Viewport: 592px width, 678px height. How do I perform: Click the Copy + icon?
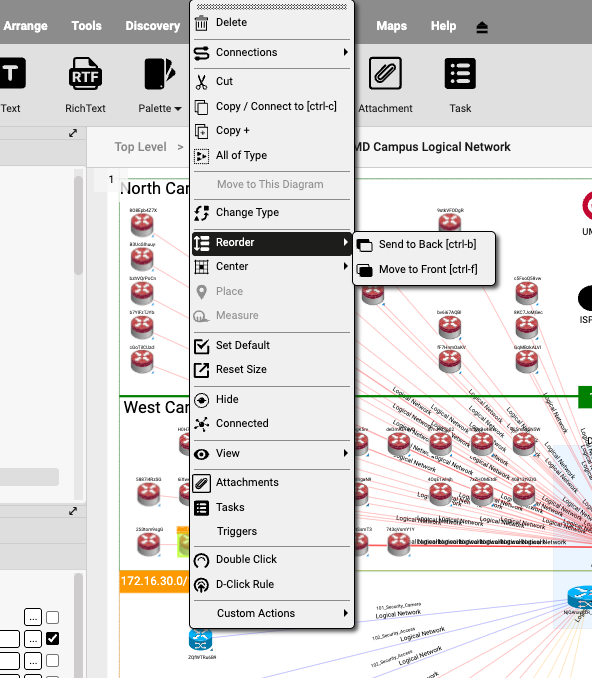tap(201, 131)
